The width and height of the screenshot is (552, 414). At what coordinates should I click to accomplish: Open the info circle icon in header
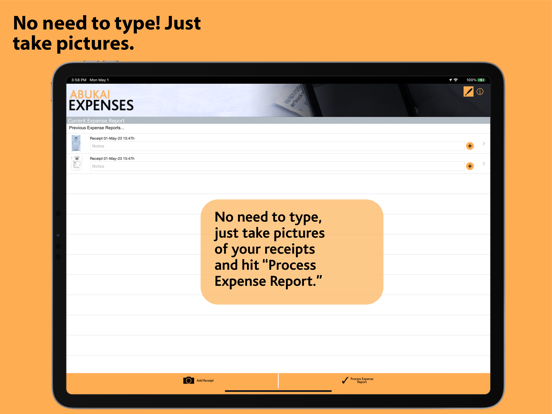tap(480, 92)
